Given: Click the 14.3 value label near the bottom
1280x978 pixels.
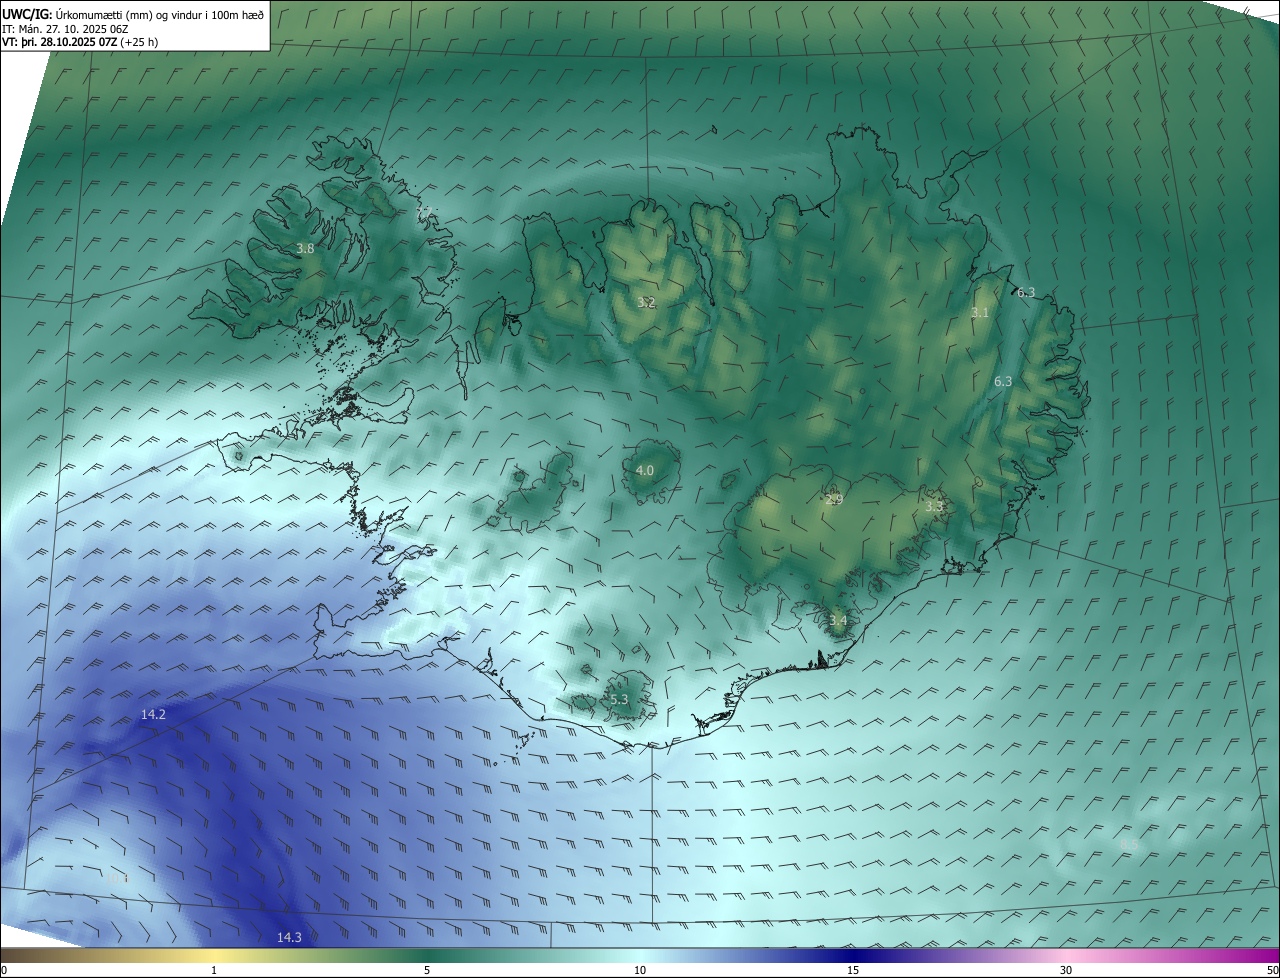Looking at the screenshot, I should tap(289, 937).
